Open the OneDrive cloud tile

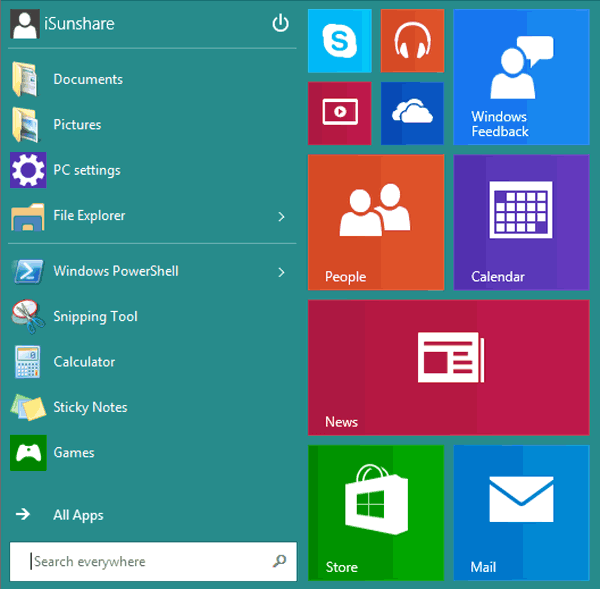coord(412,113)
